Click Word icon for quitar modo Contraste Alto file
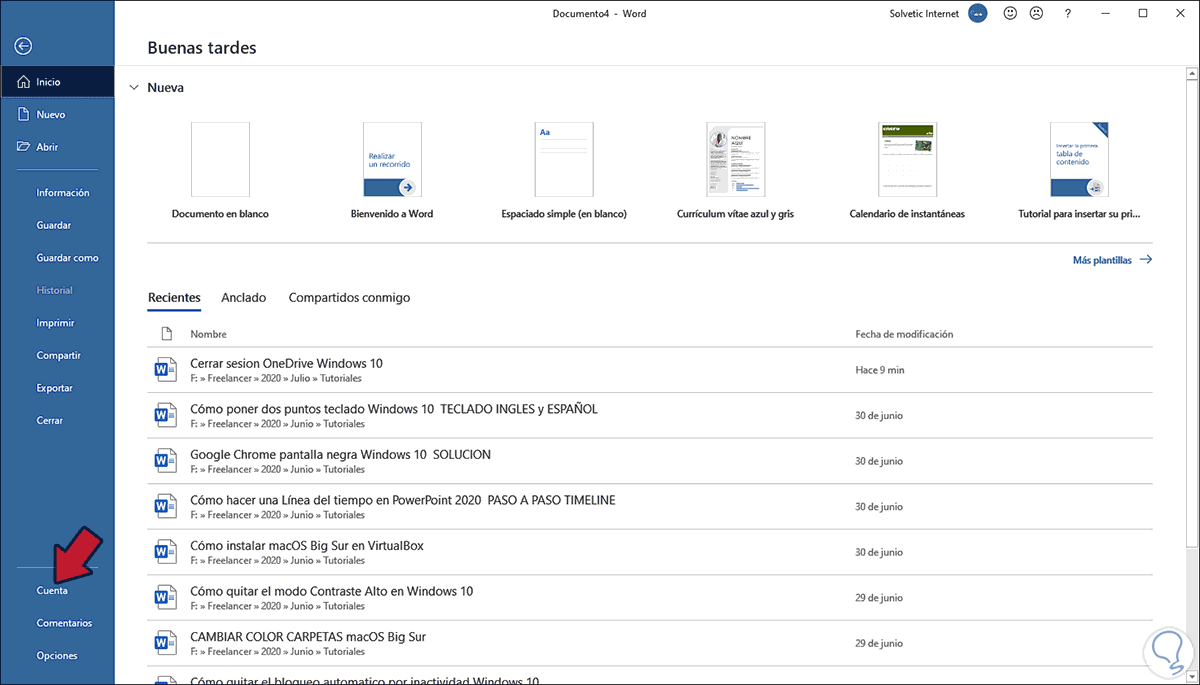 (164, 598)
